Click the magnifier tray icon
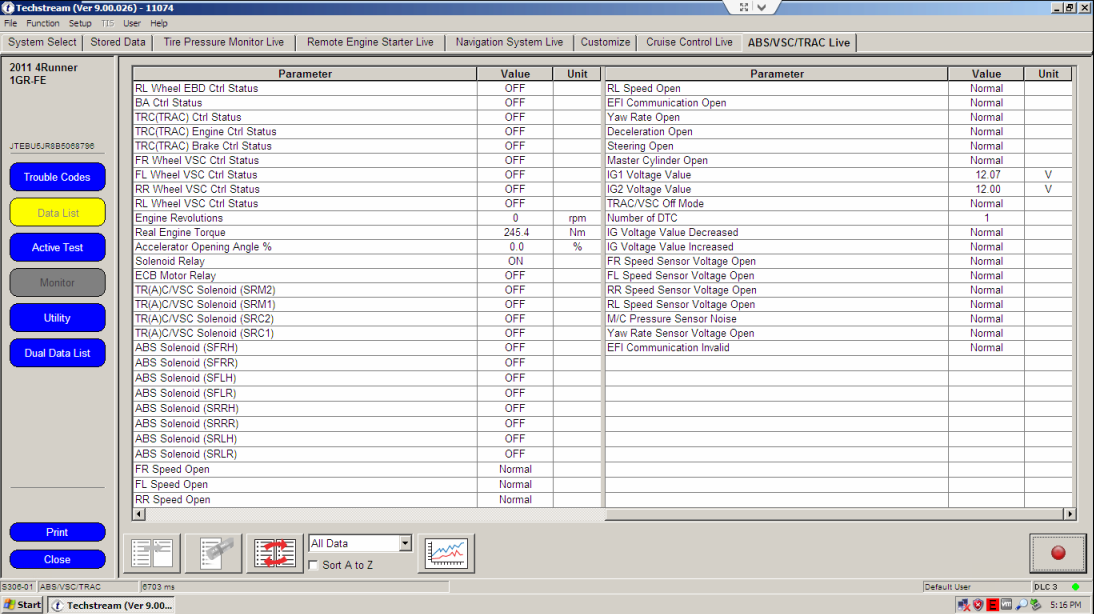The height and width of the screenshot is (614, 1094). pyautogui.click(x=1021, y=605)
